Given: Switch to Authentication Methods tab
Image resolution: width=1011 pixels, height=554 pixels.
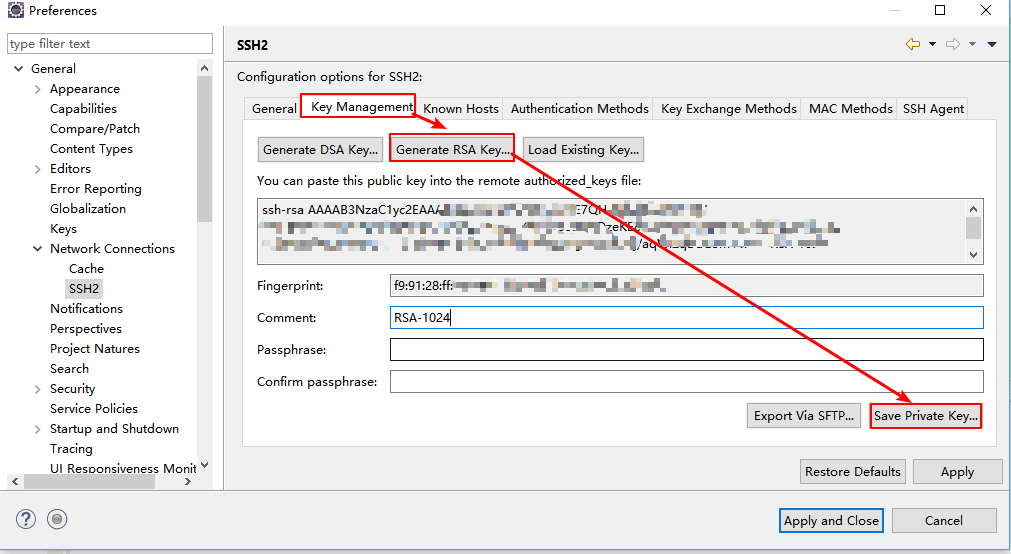Looking at the screenshot, I should coord(579,108).
